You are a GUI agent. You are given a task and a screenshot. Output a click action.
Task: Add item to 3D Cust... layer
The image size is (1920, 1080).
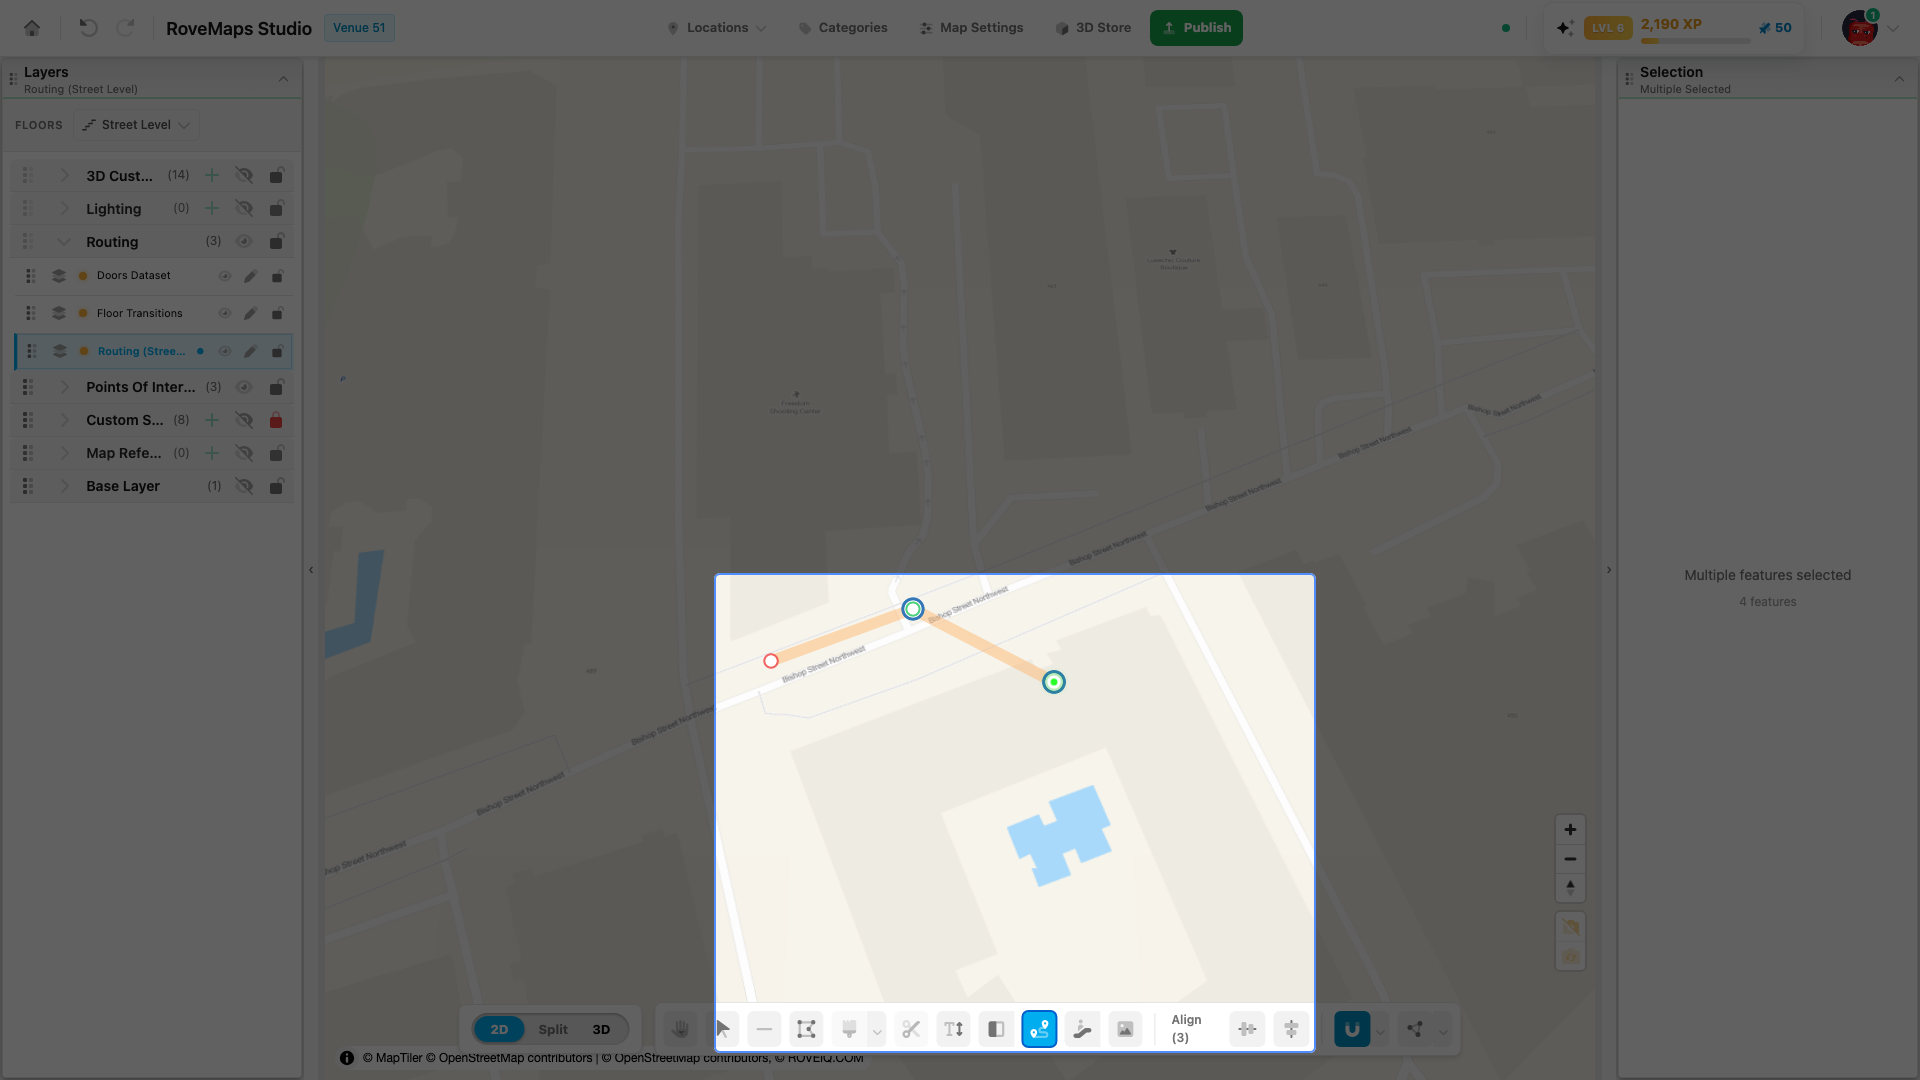(x=212, y=176)
